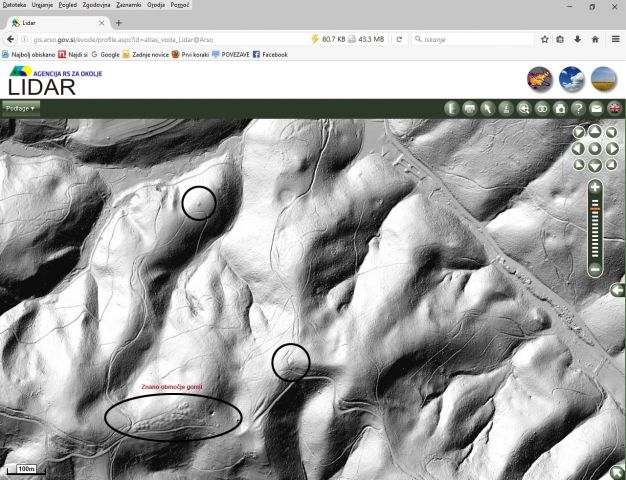Image resolution: width=626 pixels, height=480 pixels.
Task: Open the hamburger browser menu
Action: tap(615, 39)
